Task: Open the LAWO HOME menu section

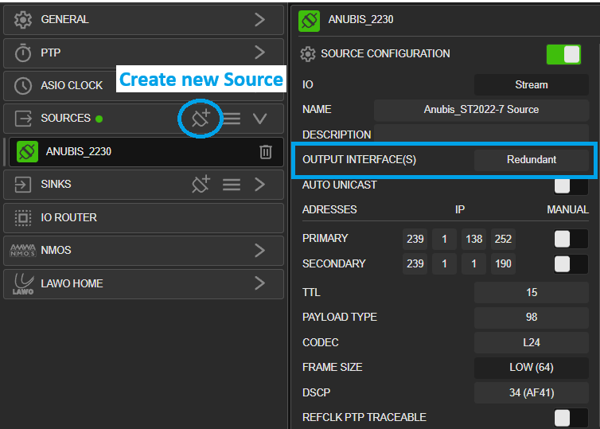Action: click(x=143, y=284)
